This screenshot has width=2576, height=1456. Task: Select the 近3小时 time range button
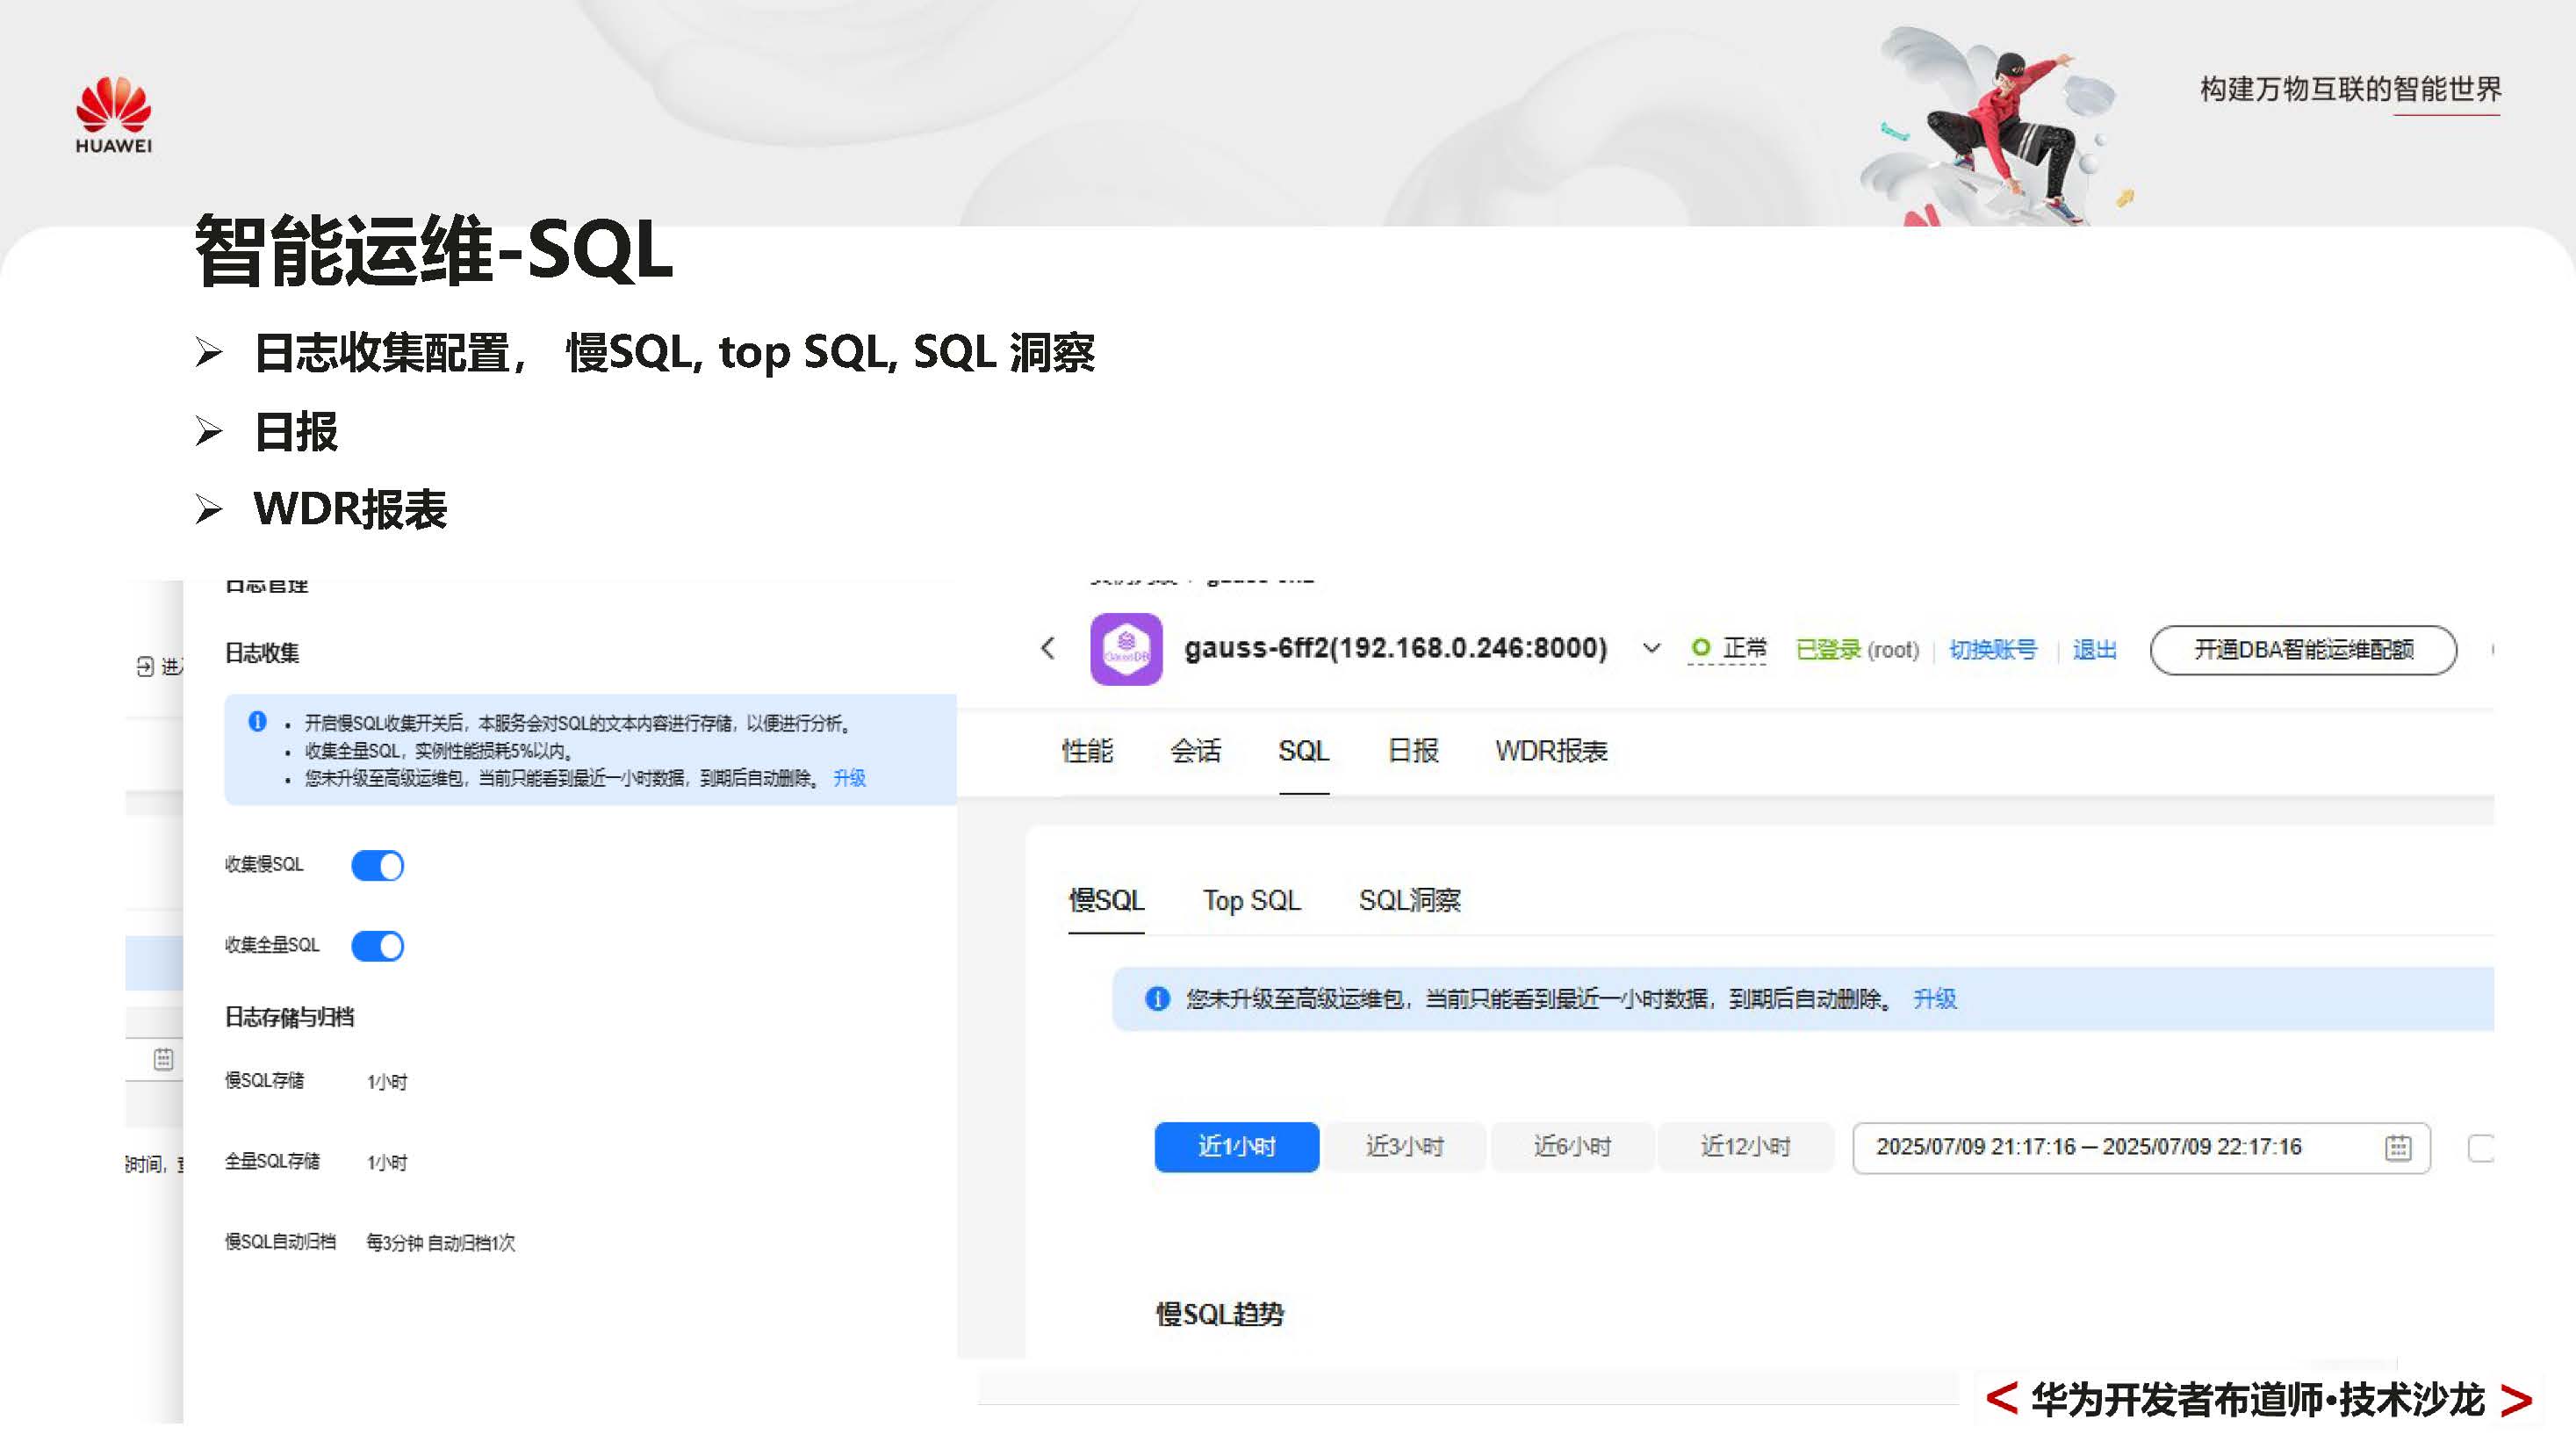(1404, 1147)
